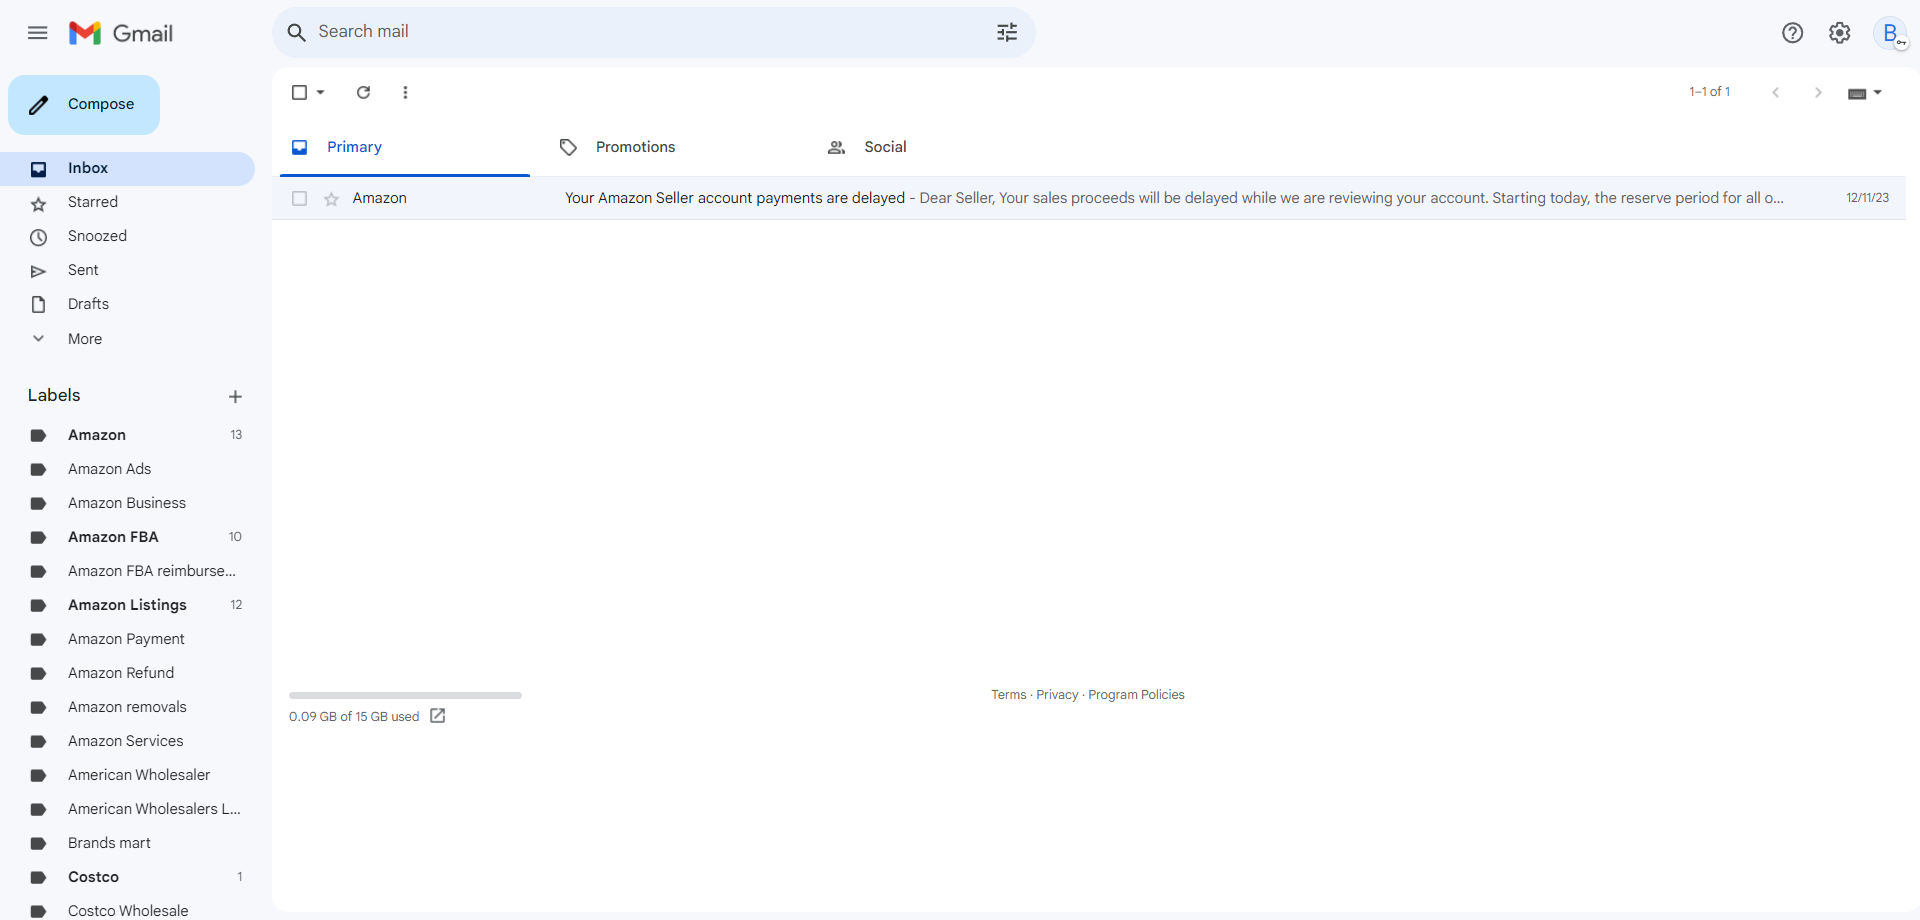The image size is (1920, 920).
Task: Open Settings gear icon
Action: click(x=1840, y=33)
